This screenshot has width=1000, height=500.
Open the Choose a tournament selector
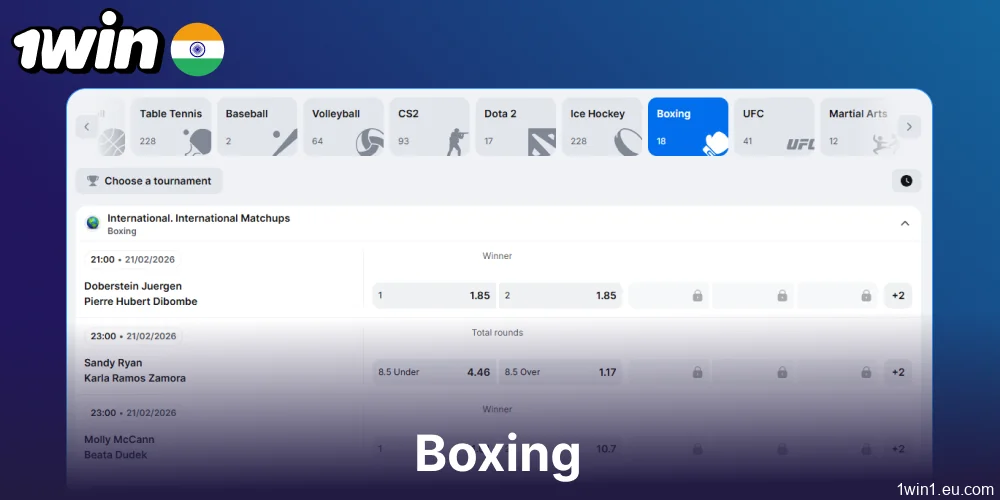pos(149,181)
